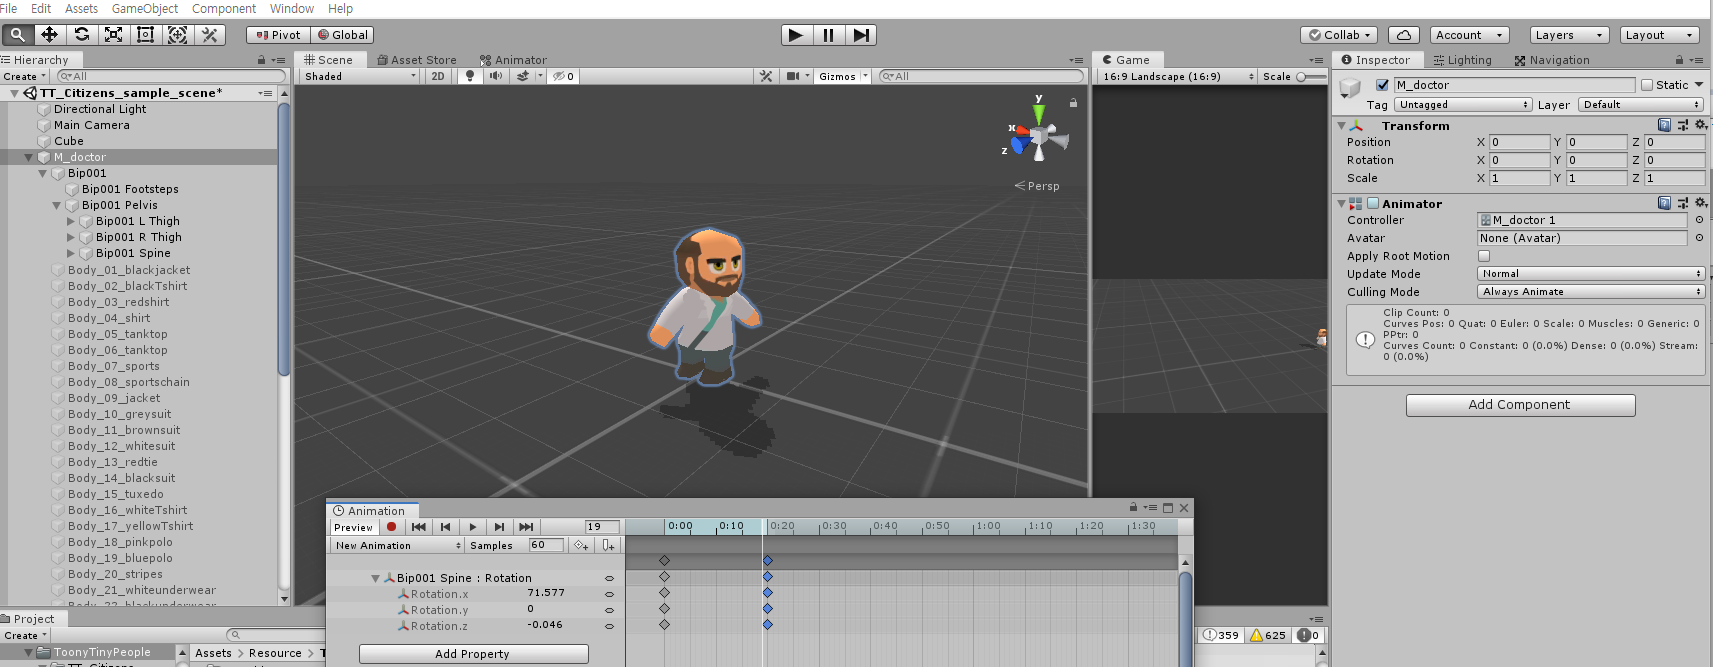Enable Apply Root Motion checkbox
The height and width of the screenshot is (667, 1713).
[1484, 256]
